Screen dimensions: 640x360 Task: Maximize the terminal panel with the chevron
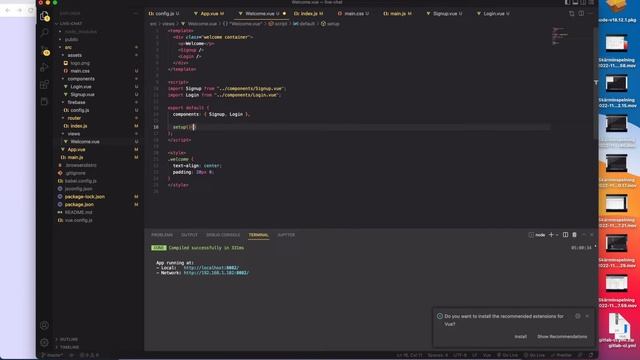584,235
